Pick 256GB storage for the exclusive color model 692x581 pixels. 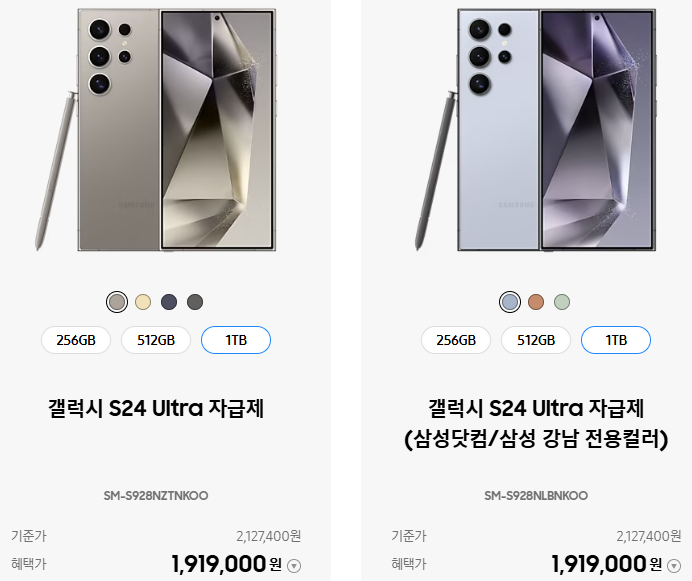point(456,340)
